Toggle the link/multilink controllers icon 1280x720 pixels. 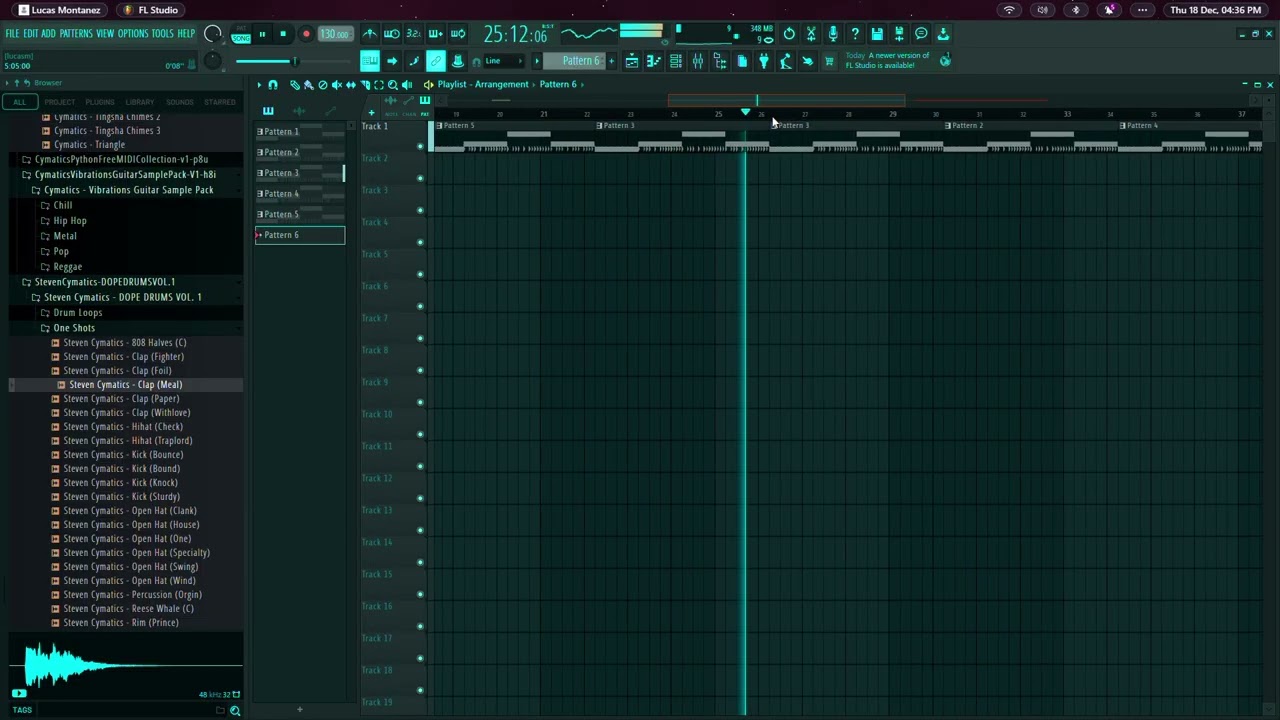[x=436, y=61]
